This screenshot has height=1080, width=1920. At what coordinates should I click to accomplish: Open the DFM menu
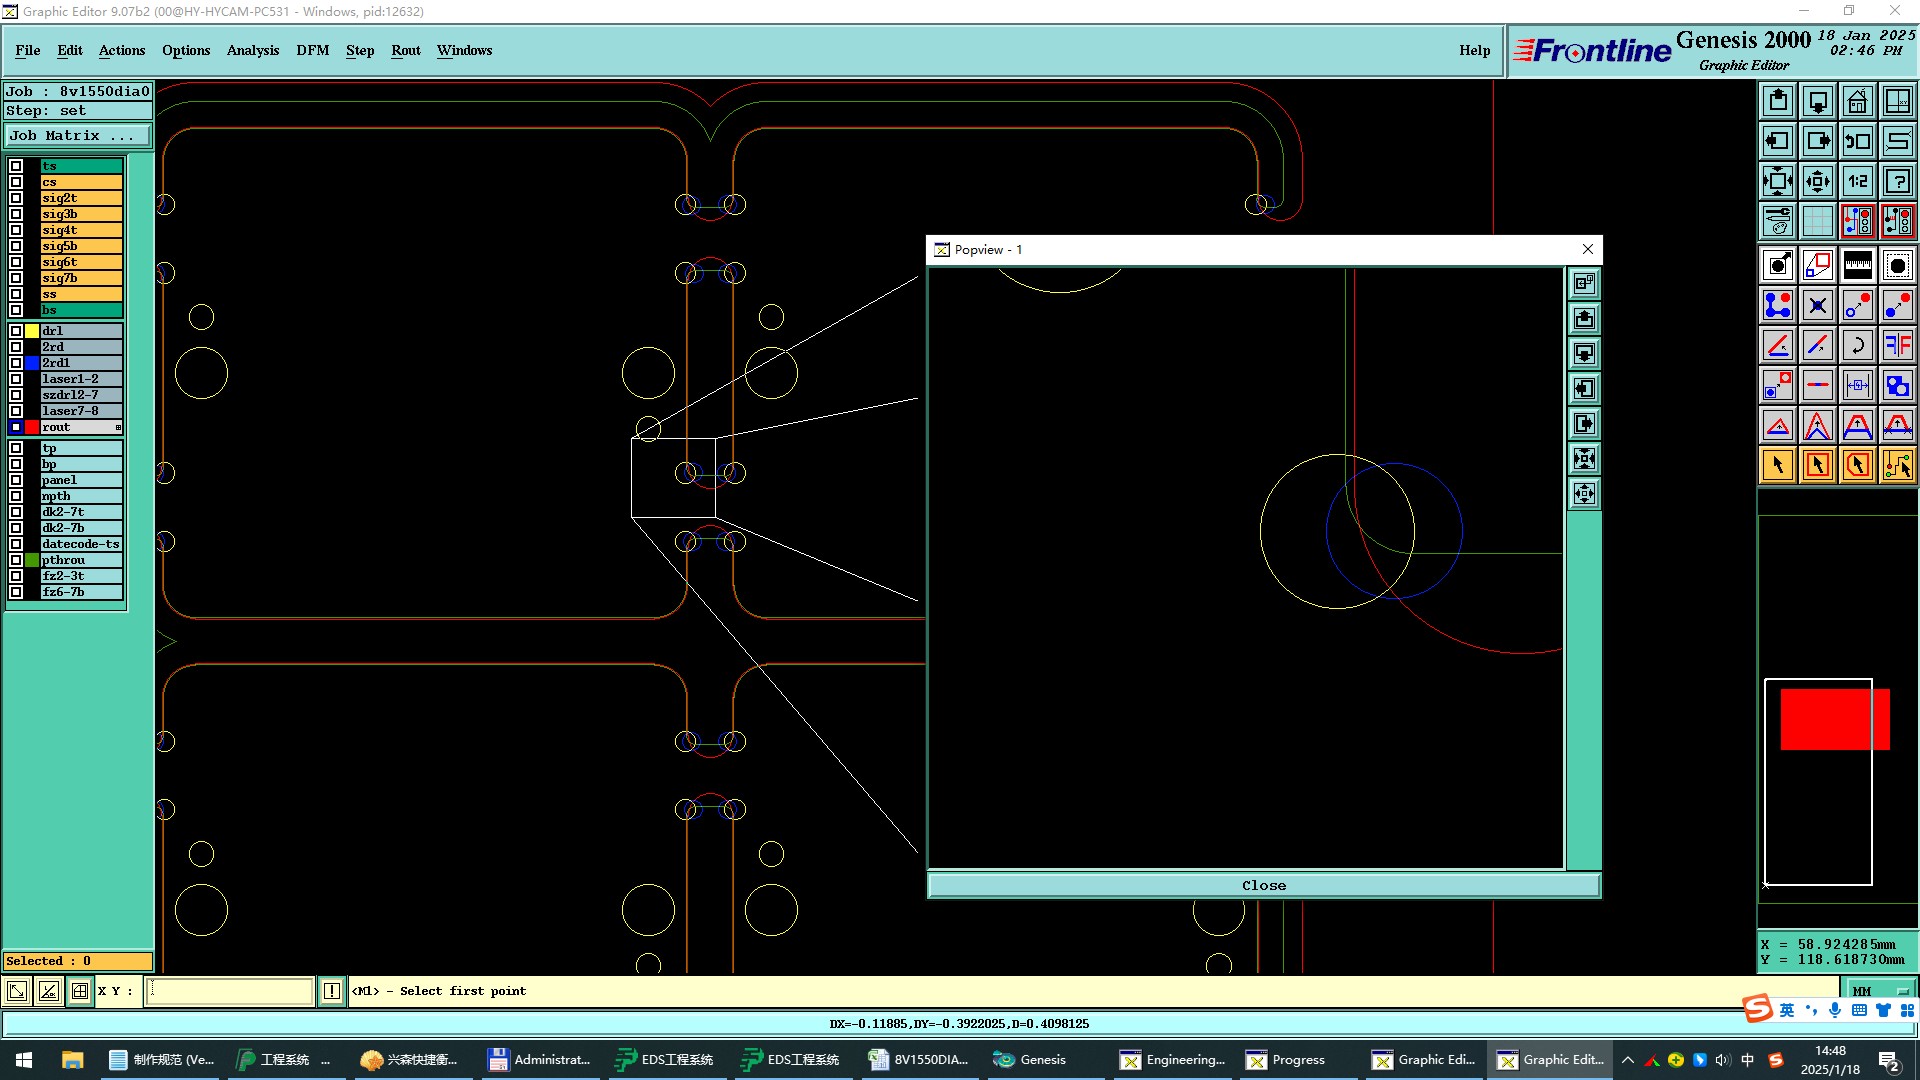pos(312,50)
